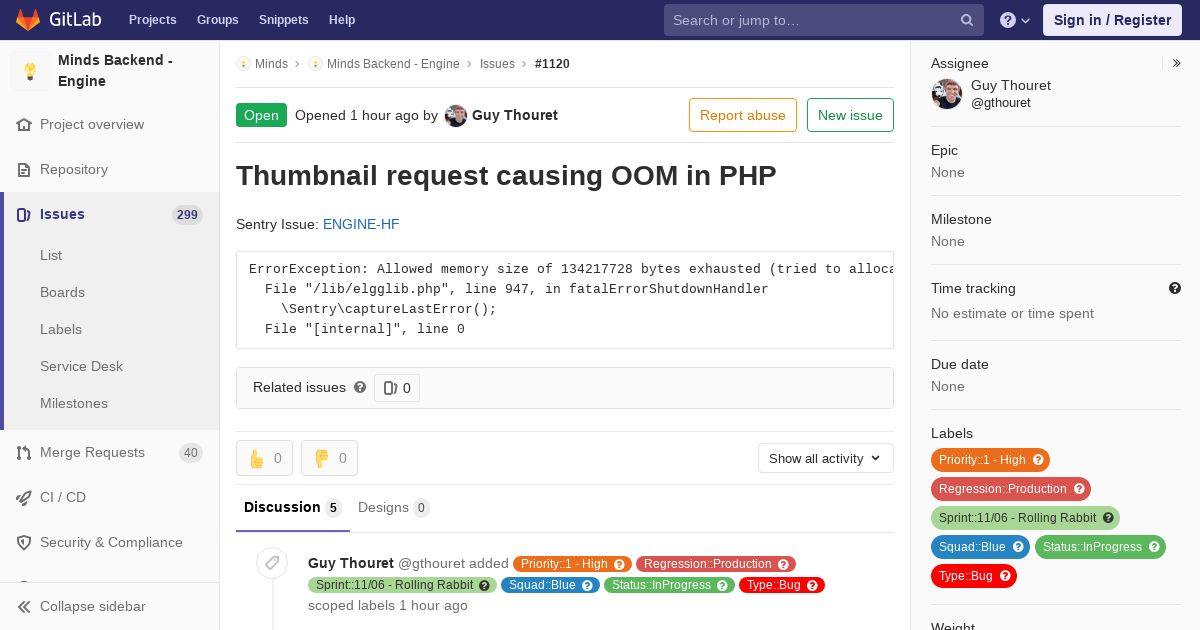Screen dimensions: 1200x630
Task: Collapse right sidebar using double-arrow icon
Action: point(1177,63)
